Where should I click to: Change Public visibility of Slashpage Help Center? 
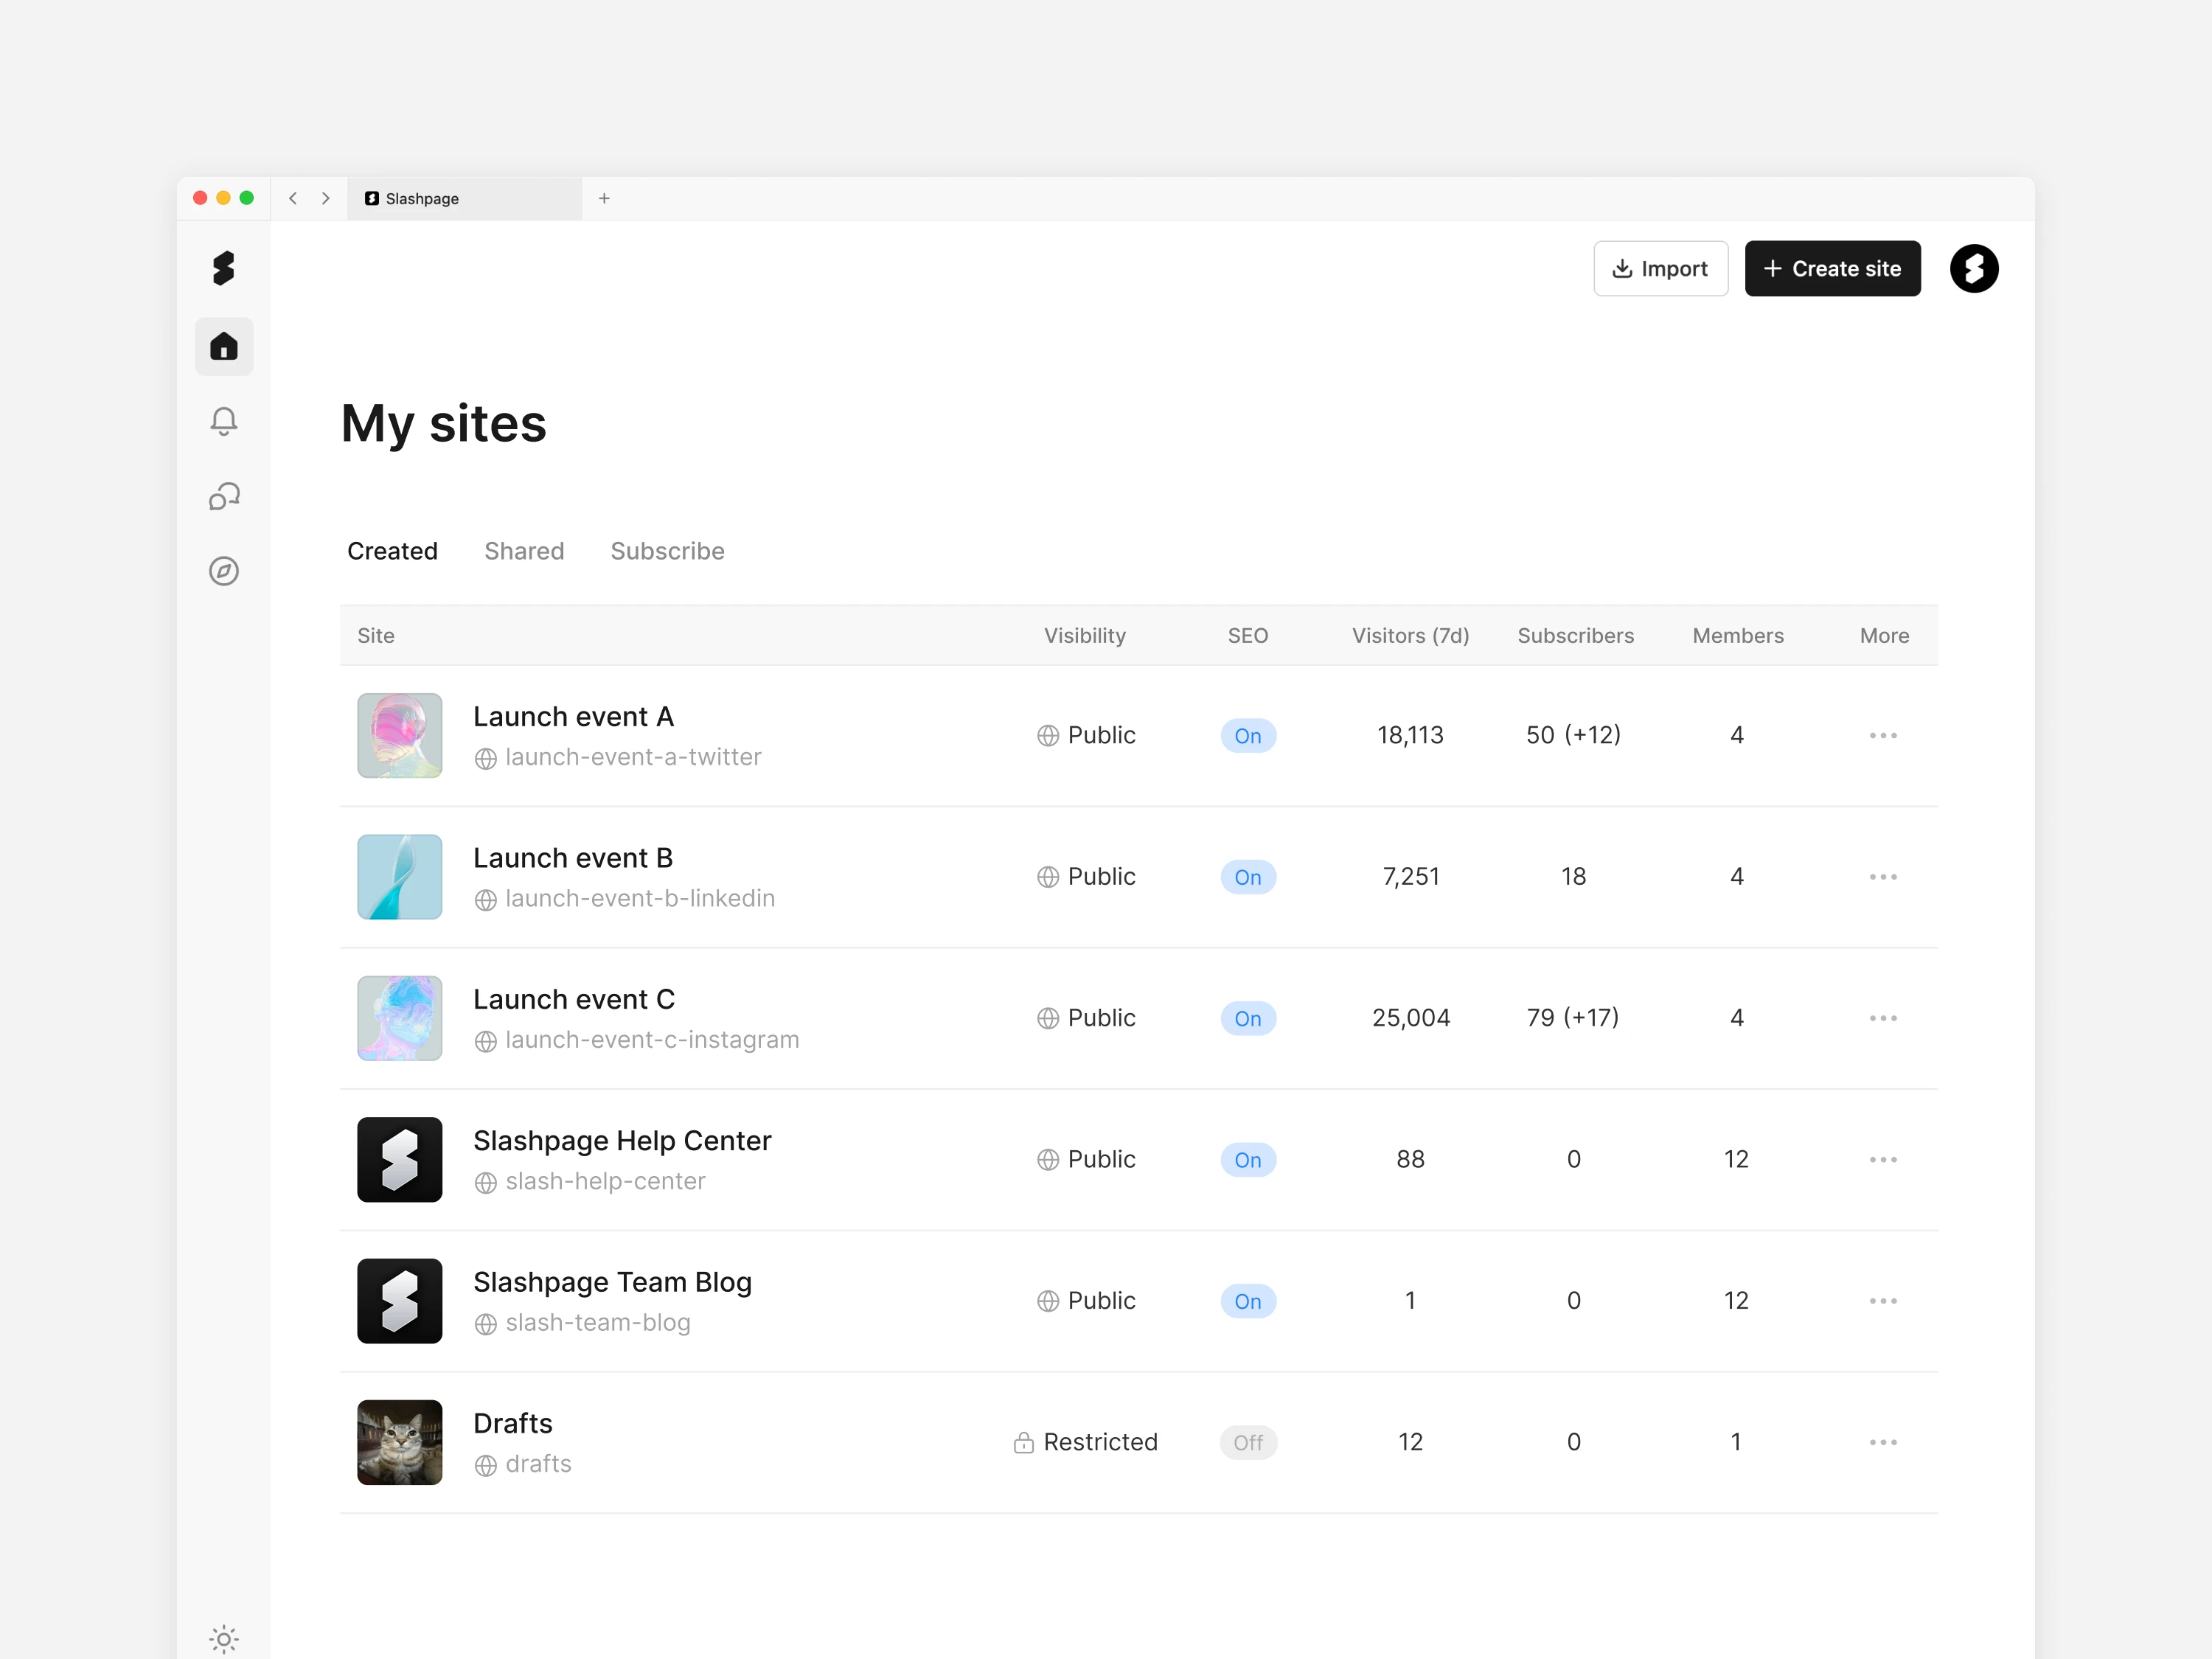[x=1086, y=1159]
